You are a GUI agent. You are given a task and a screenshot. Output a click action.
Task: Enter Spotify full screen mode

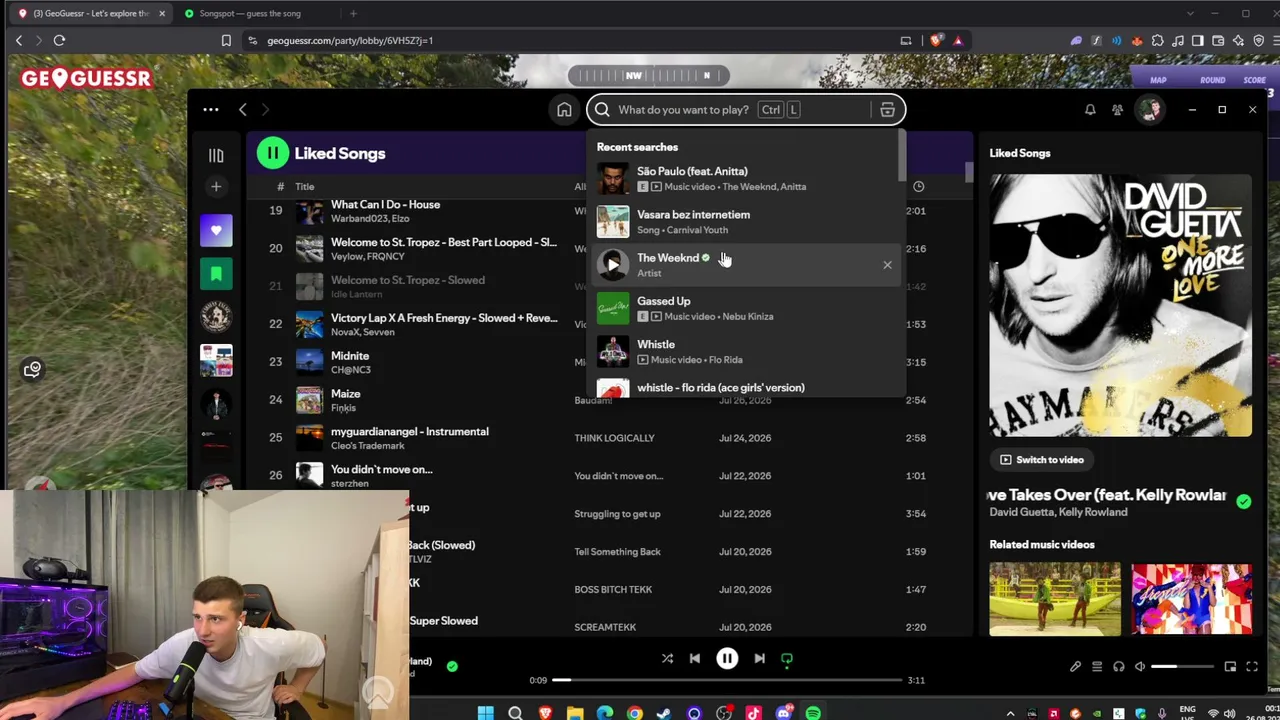(x=1252, y=667)
